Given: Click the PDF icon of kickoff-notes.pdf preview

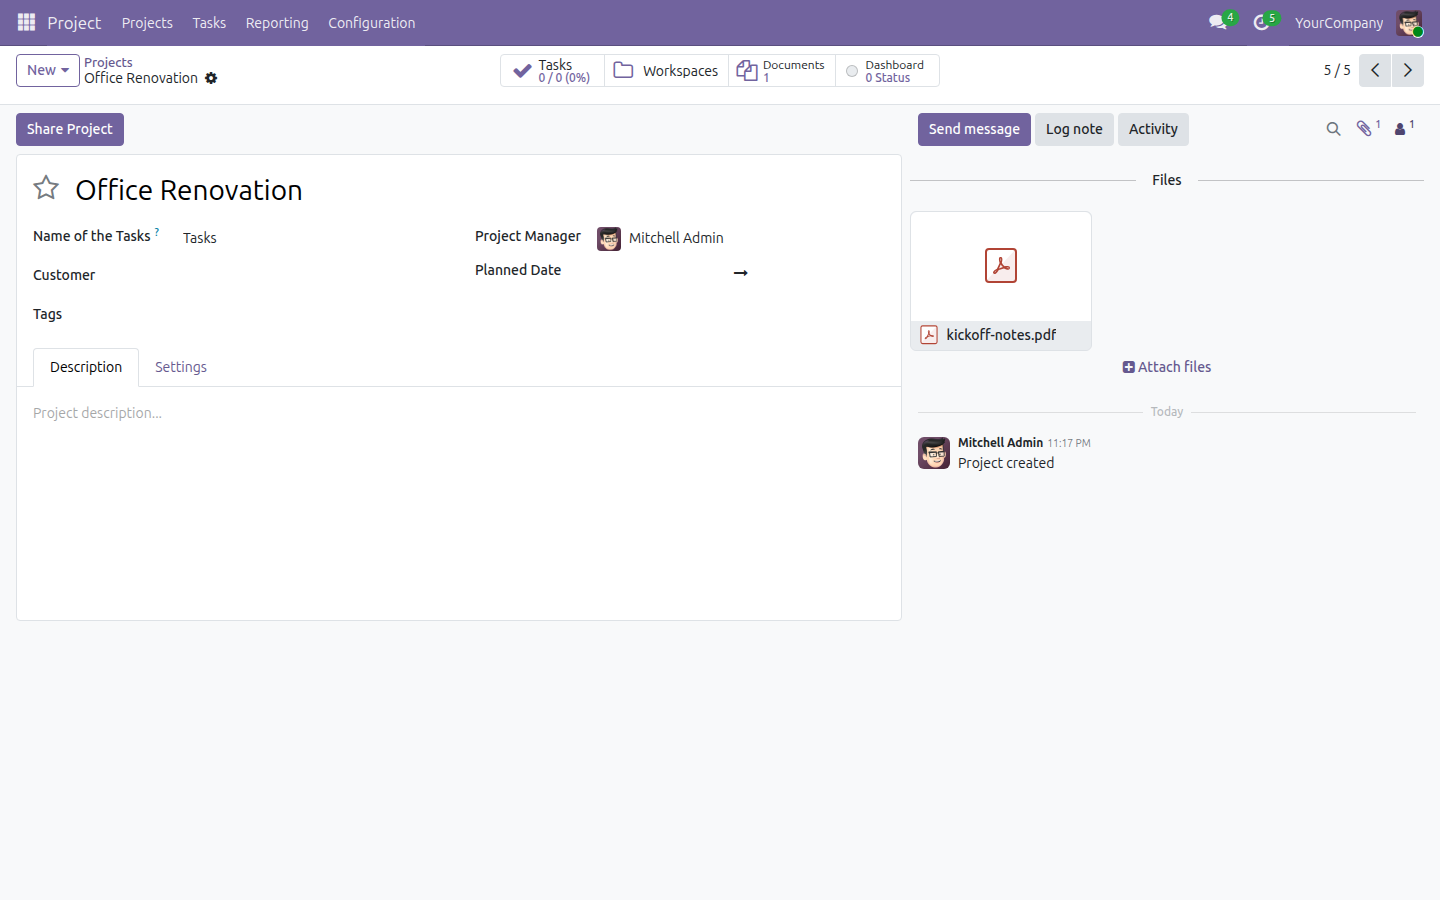Looking at the screenshot, I should 1001,266.
